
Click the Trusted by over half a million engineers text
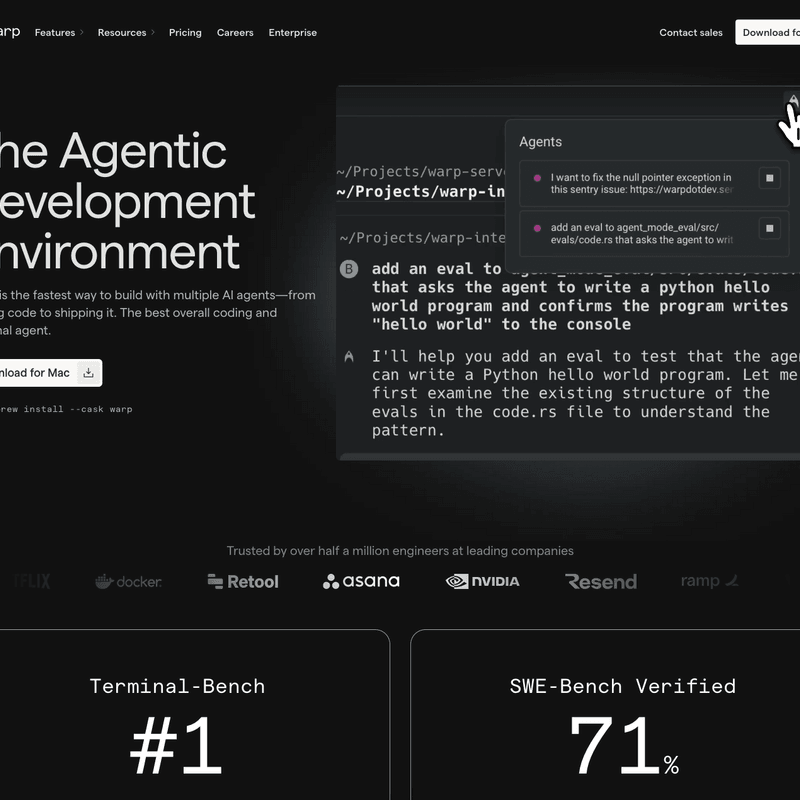coord(400,551)
